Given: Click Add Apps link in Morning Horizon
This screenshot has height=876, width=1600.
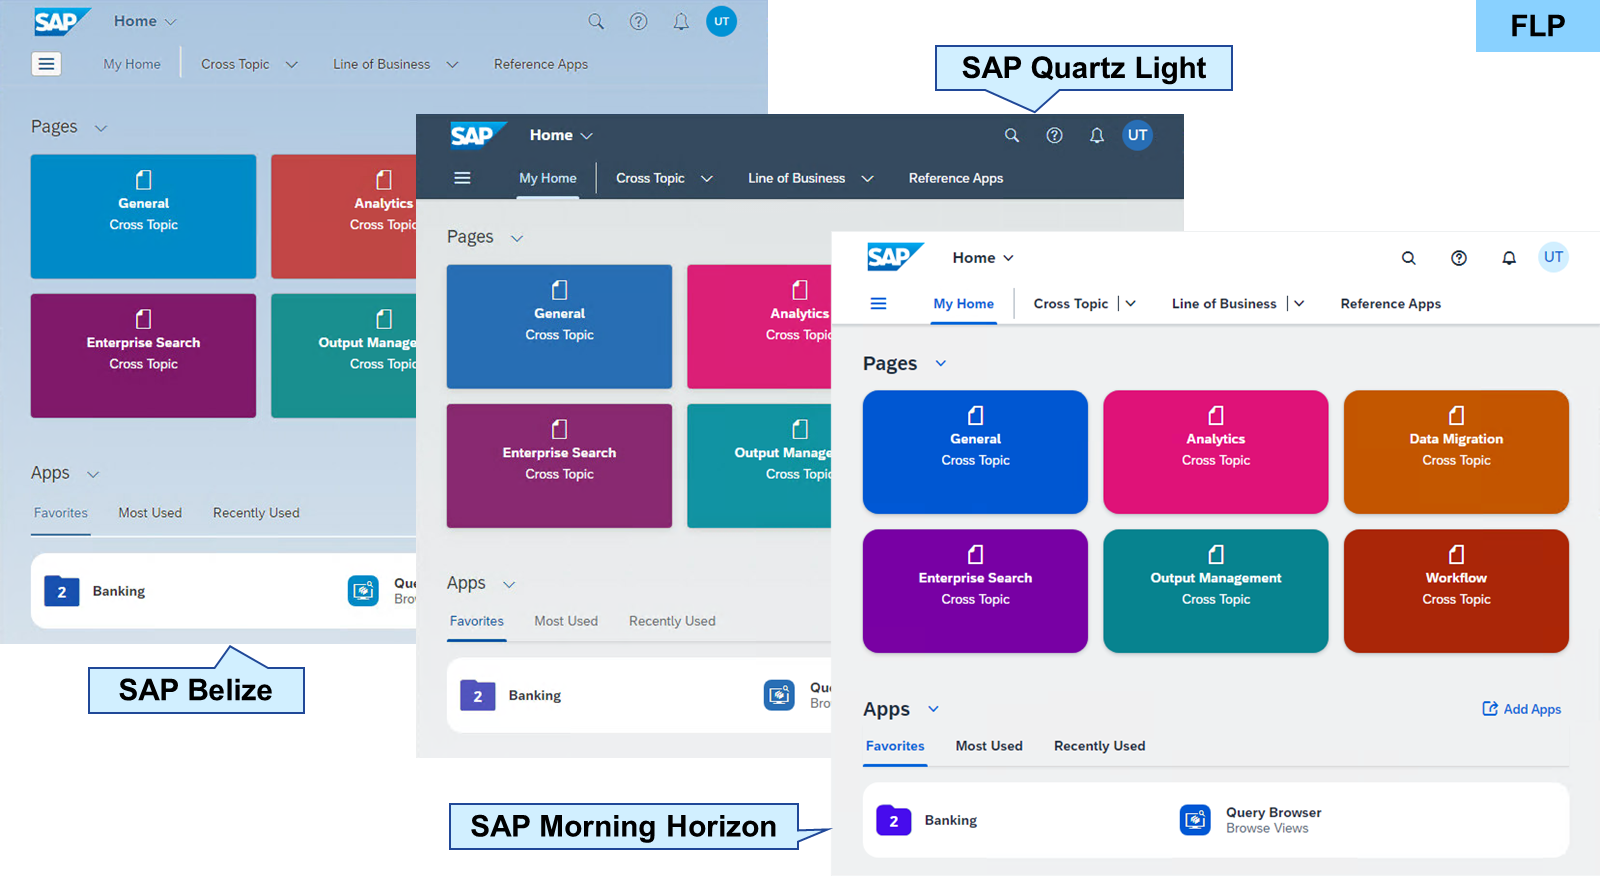Looking at the screenshot, I should point(1521,709).
